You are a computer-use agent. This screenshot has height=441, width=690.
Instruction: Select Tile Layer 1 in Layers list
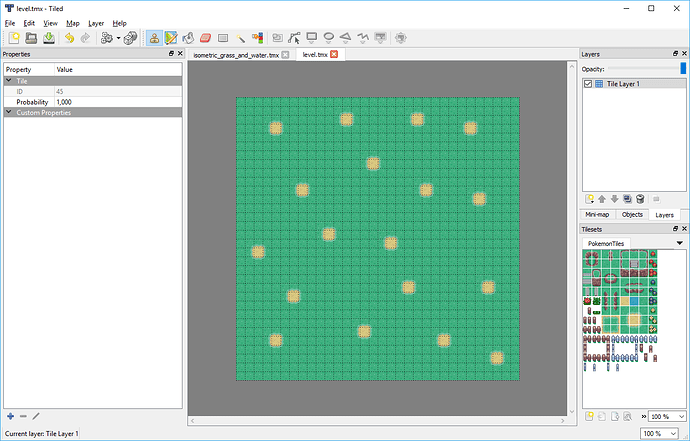[634, 84]
